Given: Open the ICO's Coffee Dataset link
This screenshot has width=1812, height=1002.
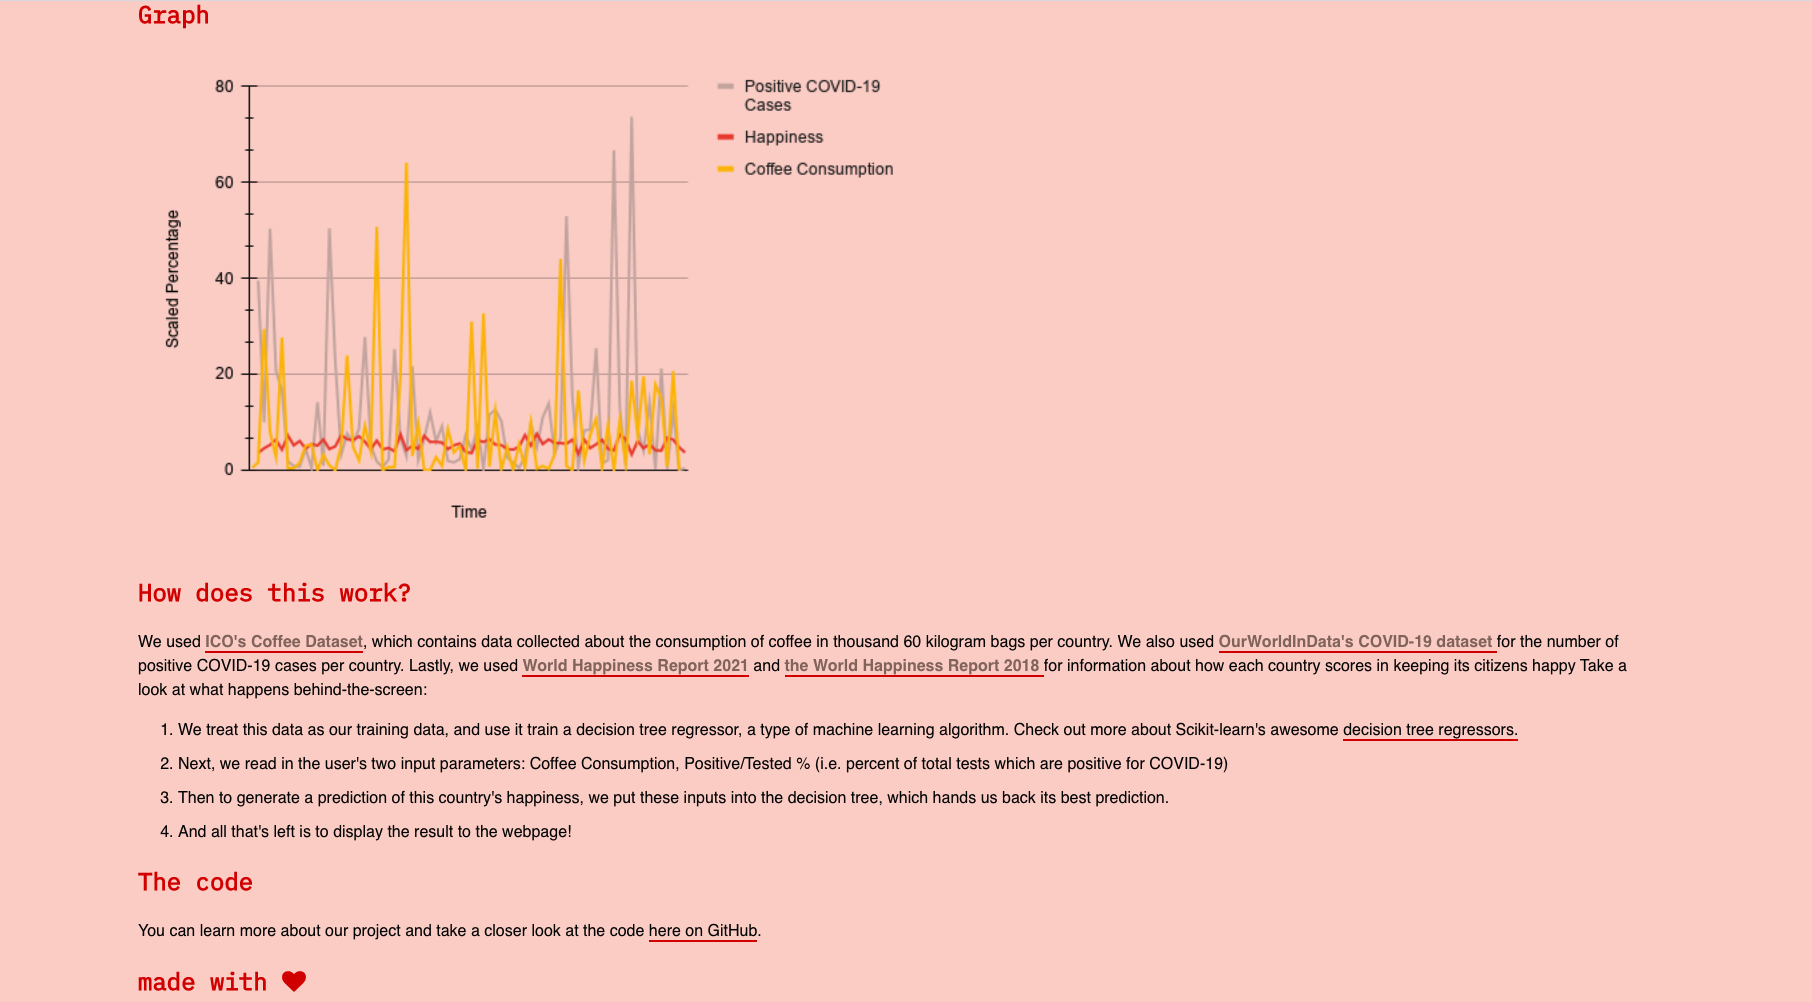Looking at the screenshot, I should click(284, 642).
